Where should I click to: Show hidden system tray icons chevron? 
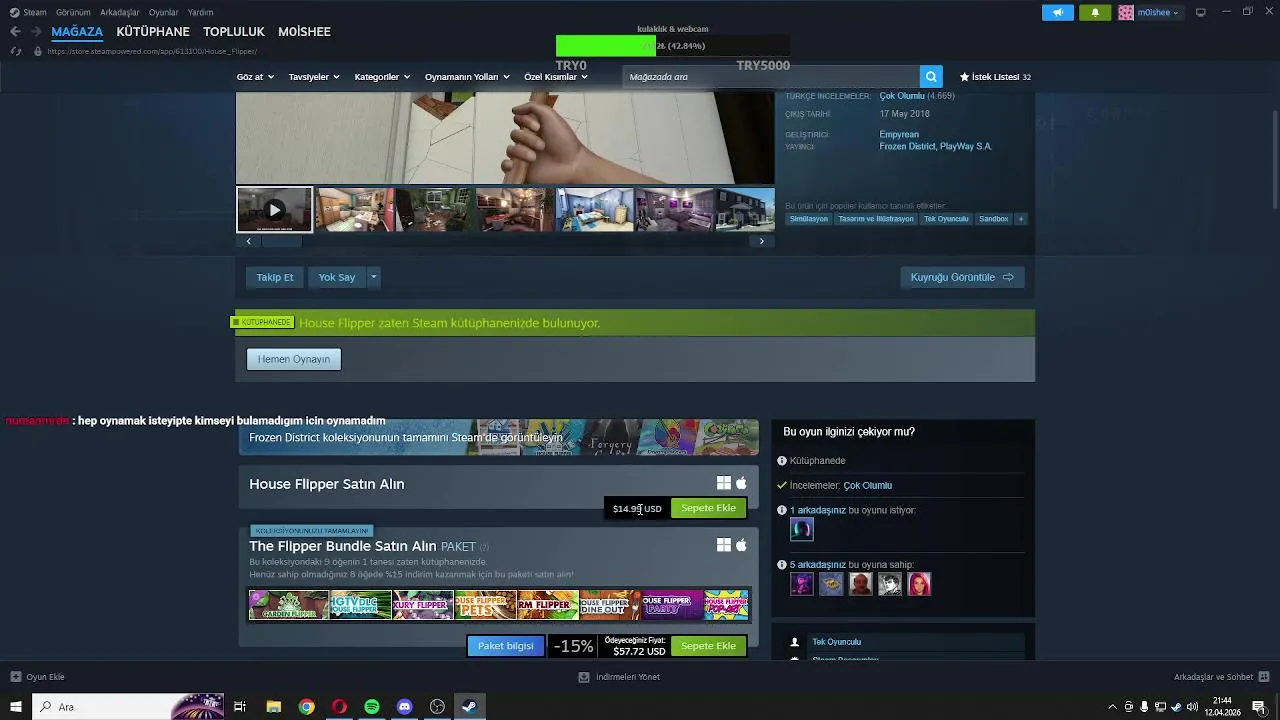coord(1113,707)
